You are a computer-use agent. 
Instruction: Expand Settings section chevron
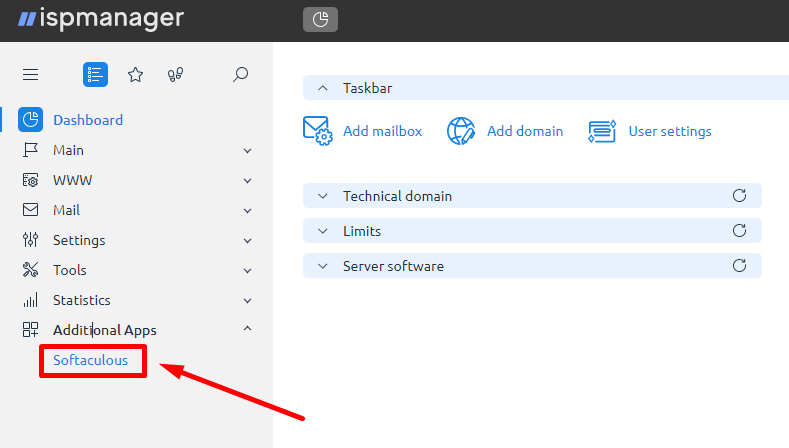tap(248, 241)
